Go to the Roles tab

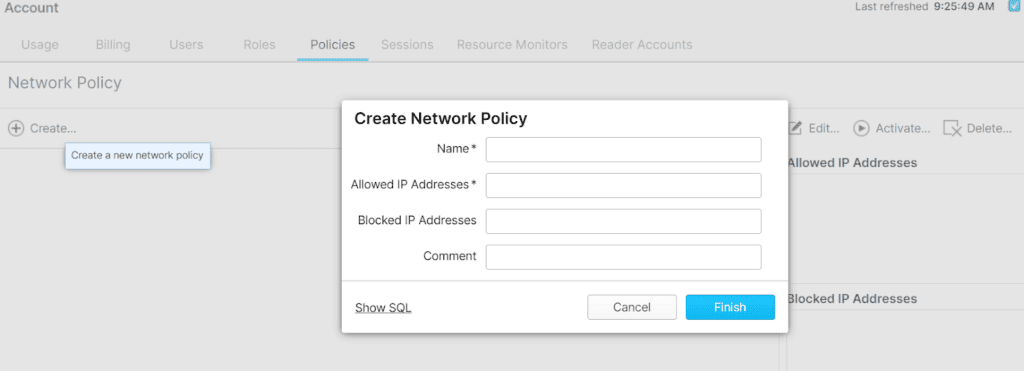259,45
